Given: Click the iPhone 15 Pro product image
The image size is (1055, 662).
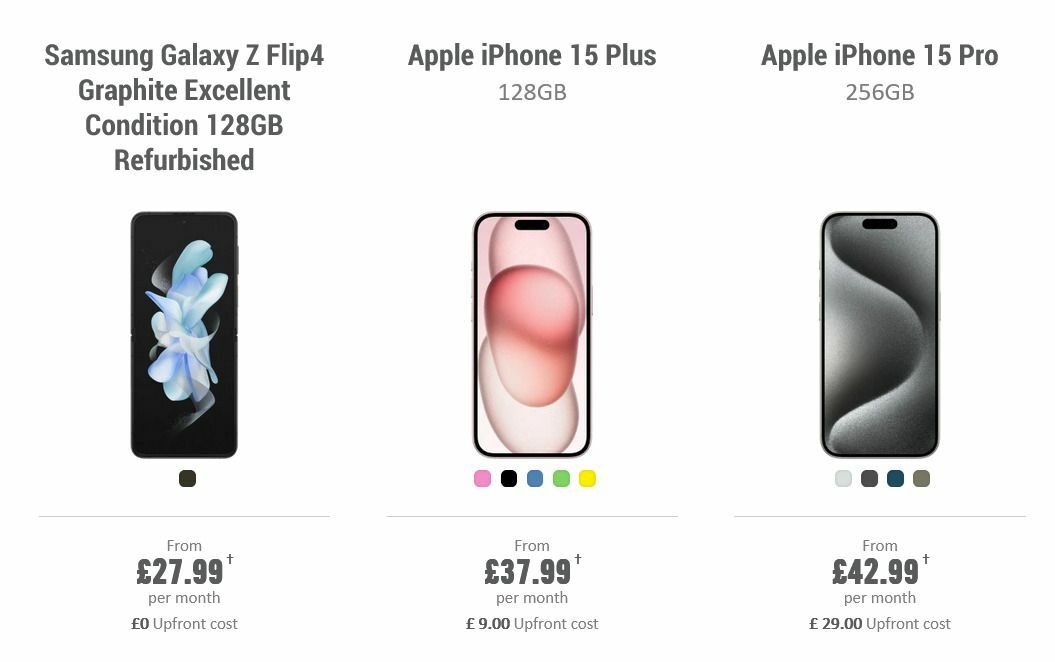Looking at the screenshot, I should pyautogui.click(x=880, y=335).
